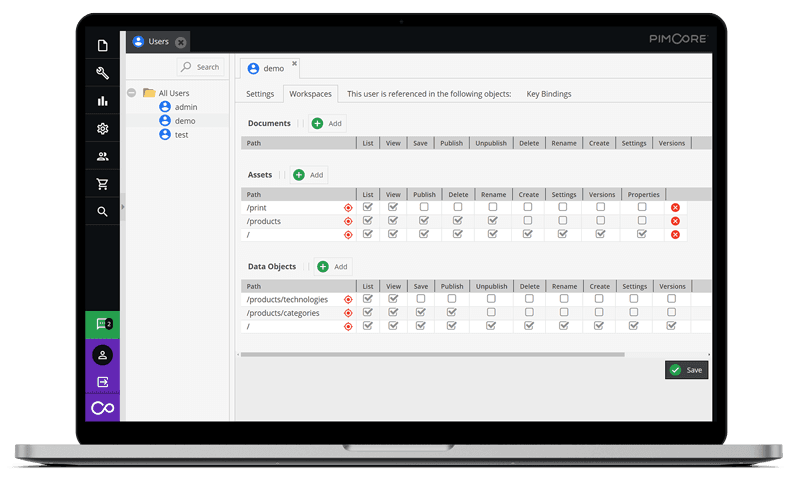Image resolution: width=800 pixels, height=487 pixels.
Task: Select the Users main tab
Action: [158, 42]
